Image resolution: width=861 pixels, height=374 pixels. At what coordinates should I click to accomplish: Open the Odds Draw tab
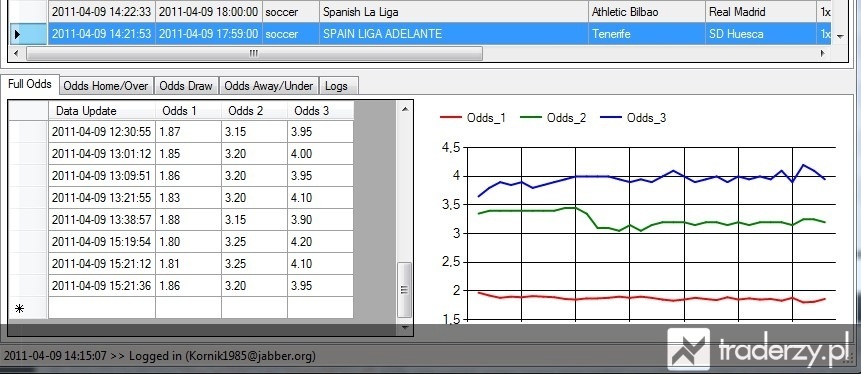[186, 86]
